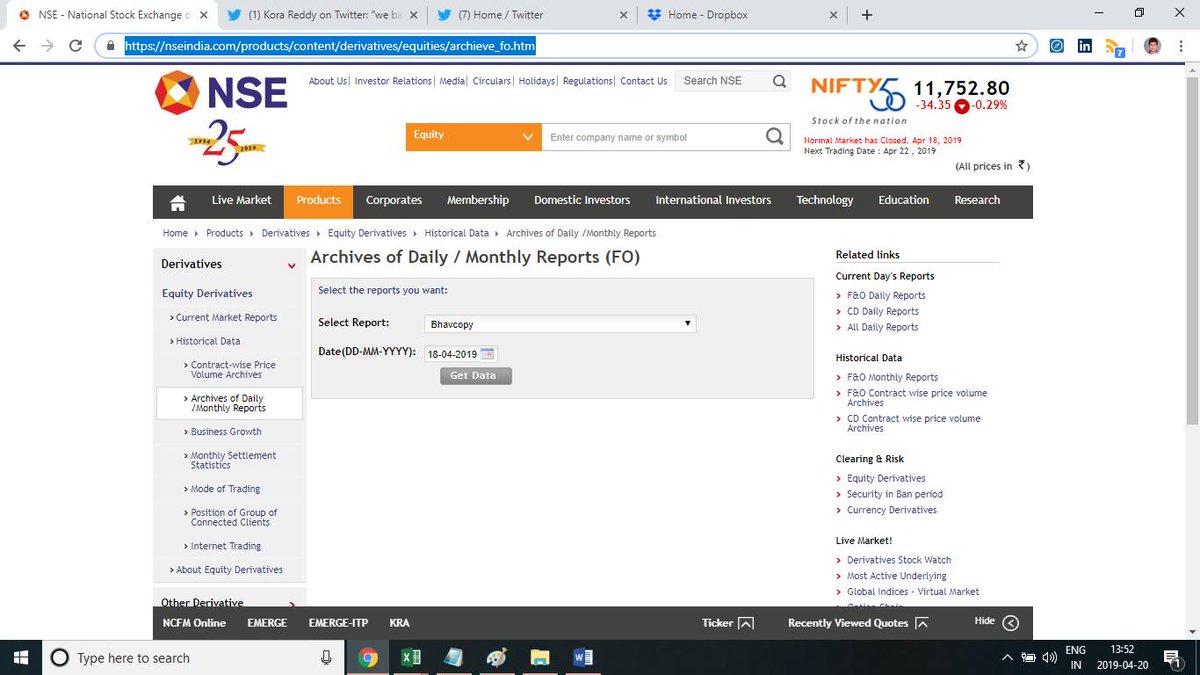Click the taskbar microphone icon
The width and height of the screenshot is (1200, 675).
pyautogui.click(x=326, y=658)
